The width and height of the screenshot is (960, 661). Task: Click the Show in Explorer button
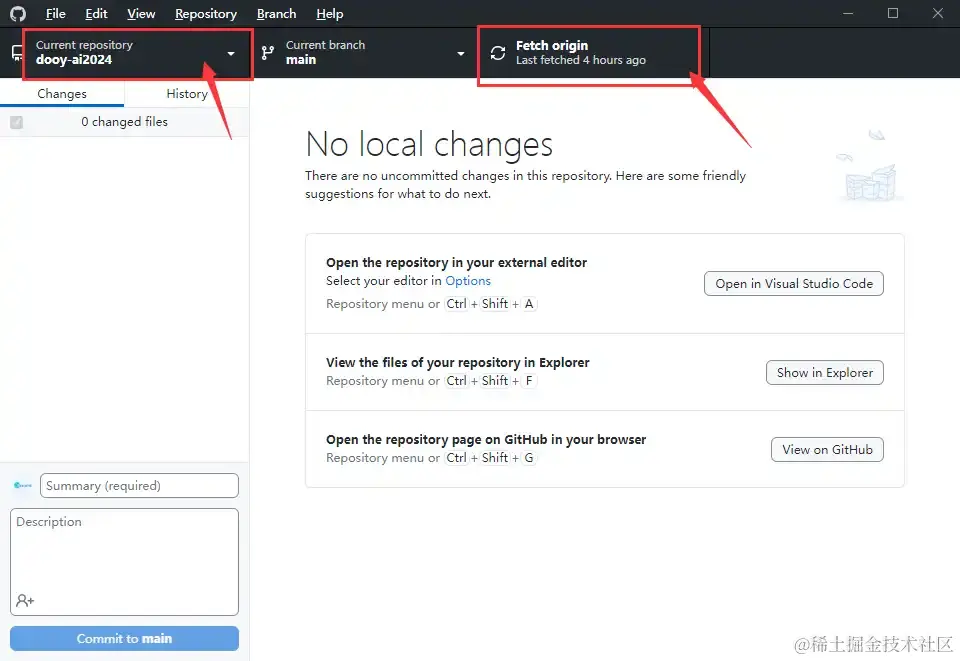pos(825,373)
